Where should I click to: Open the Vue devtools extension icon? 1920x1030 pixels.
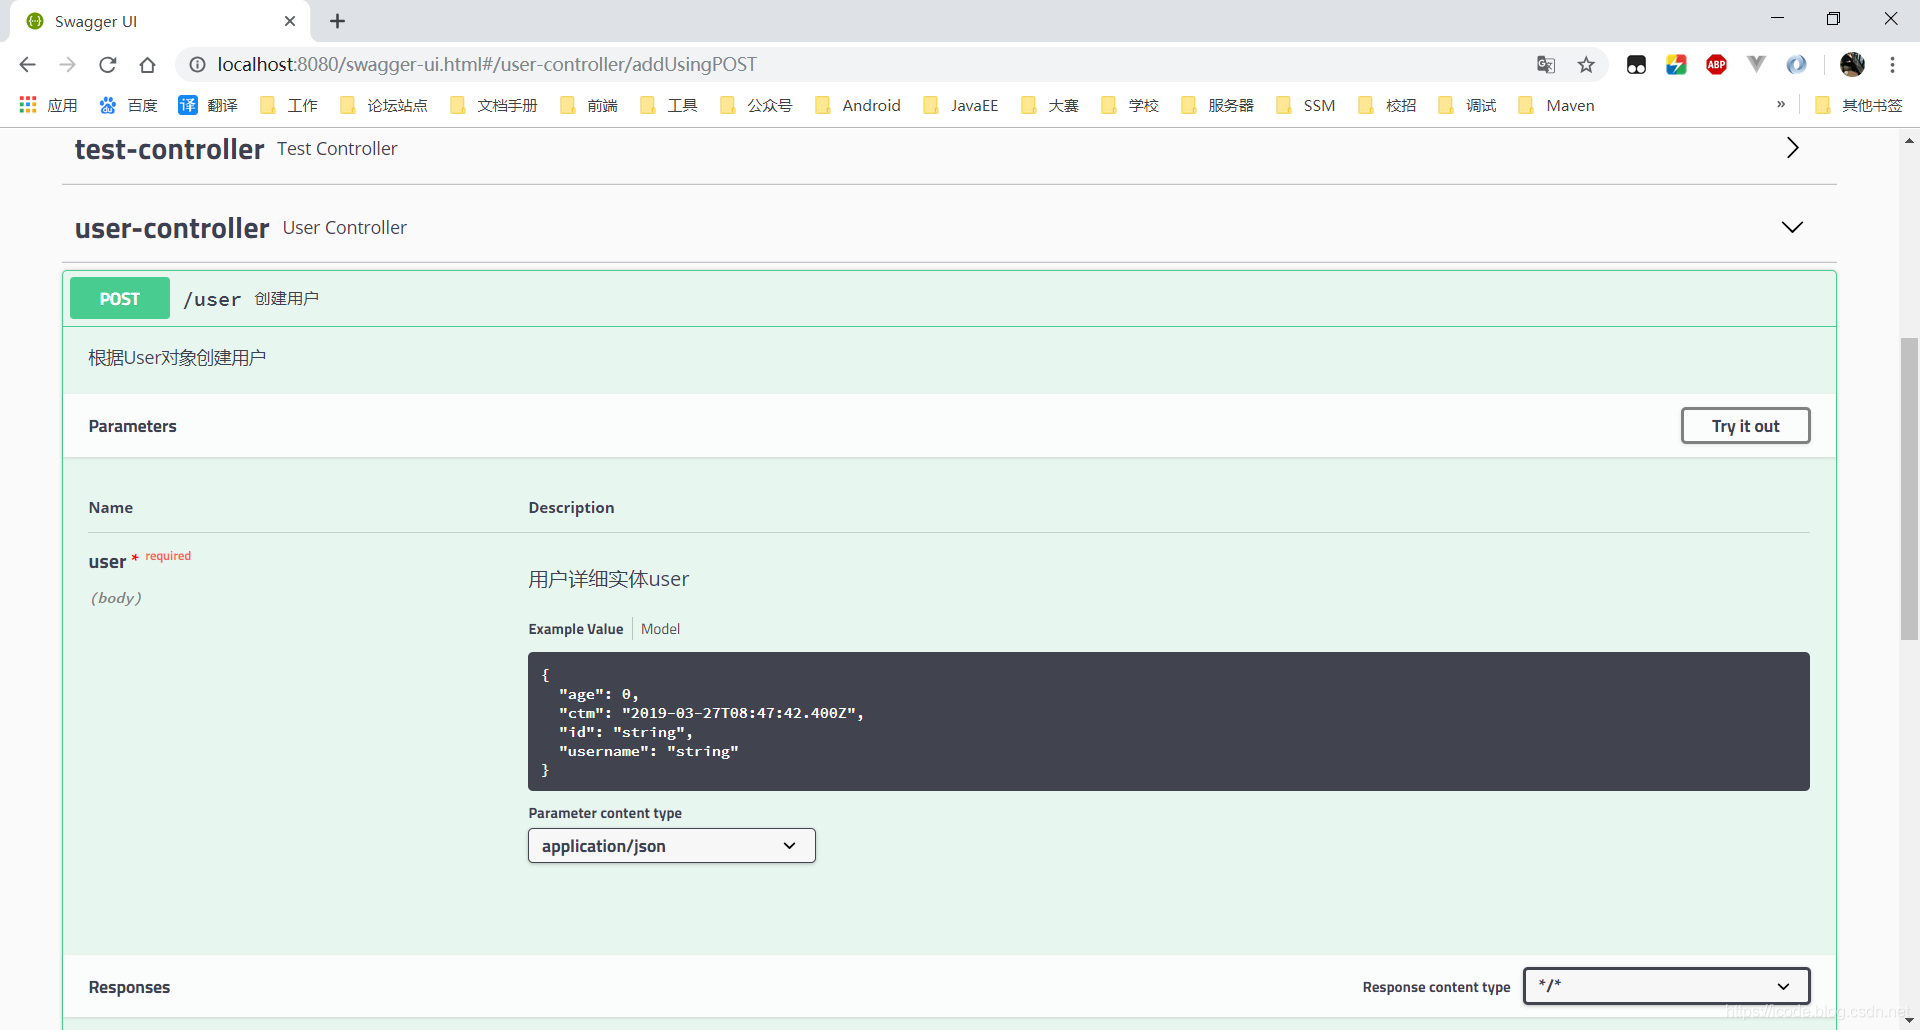1756,64
